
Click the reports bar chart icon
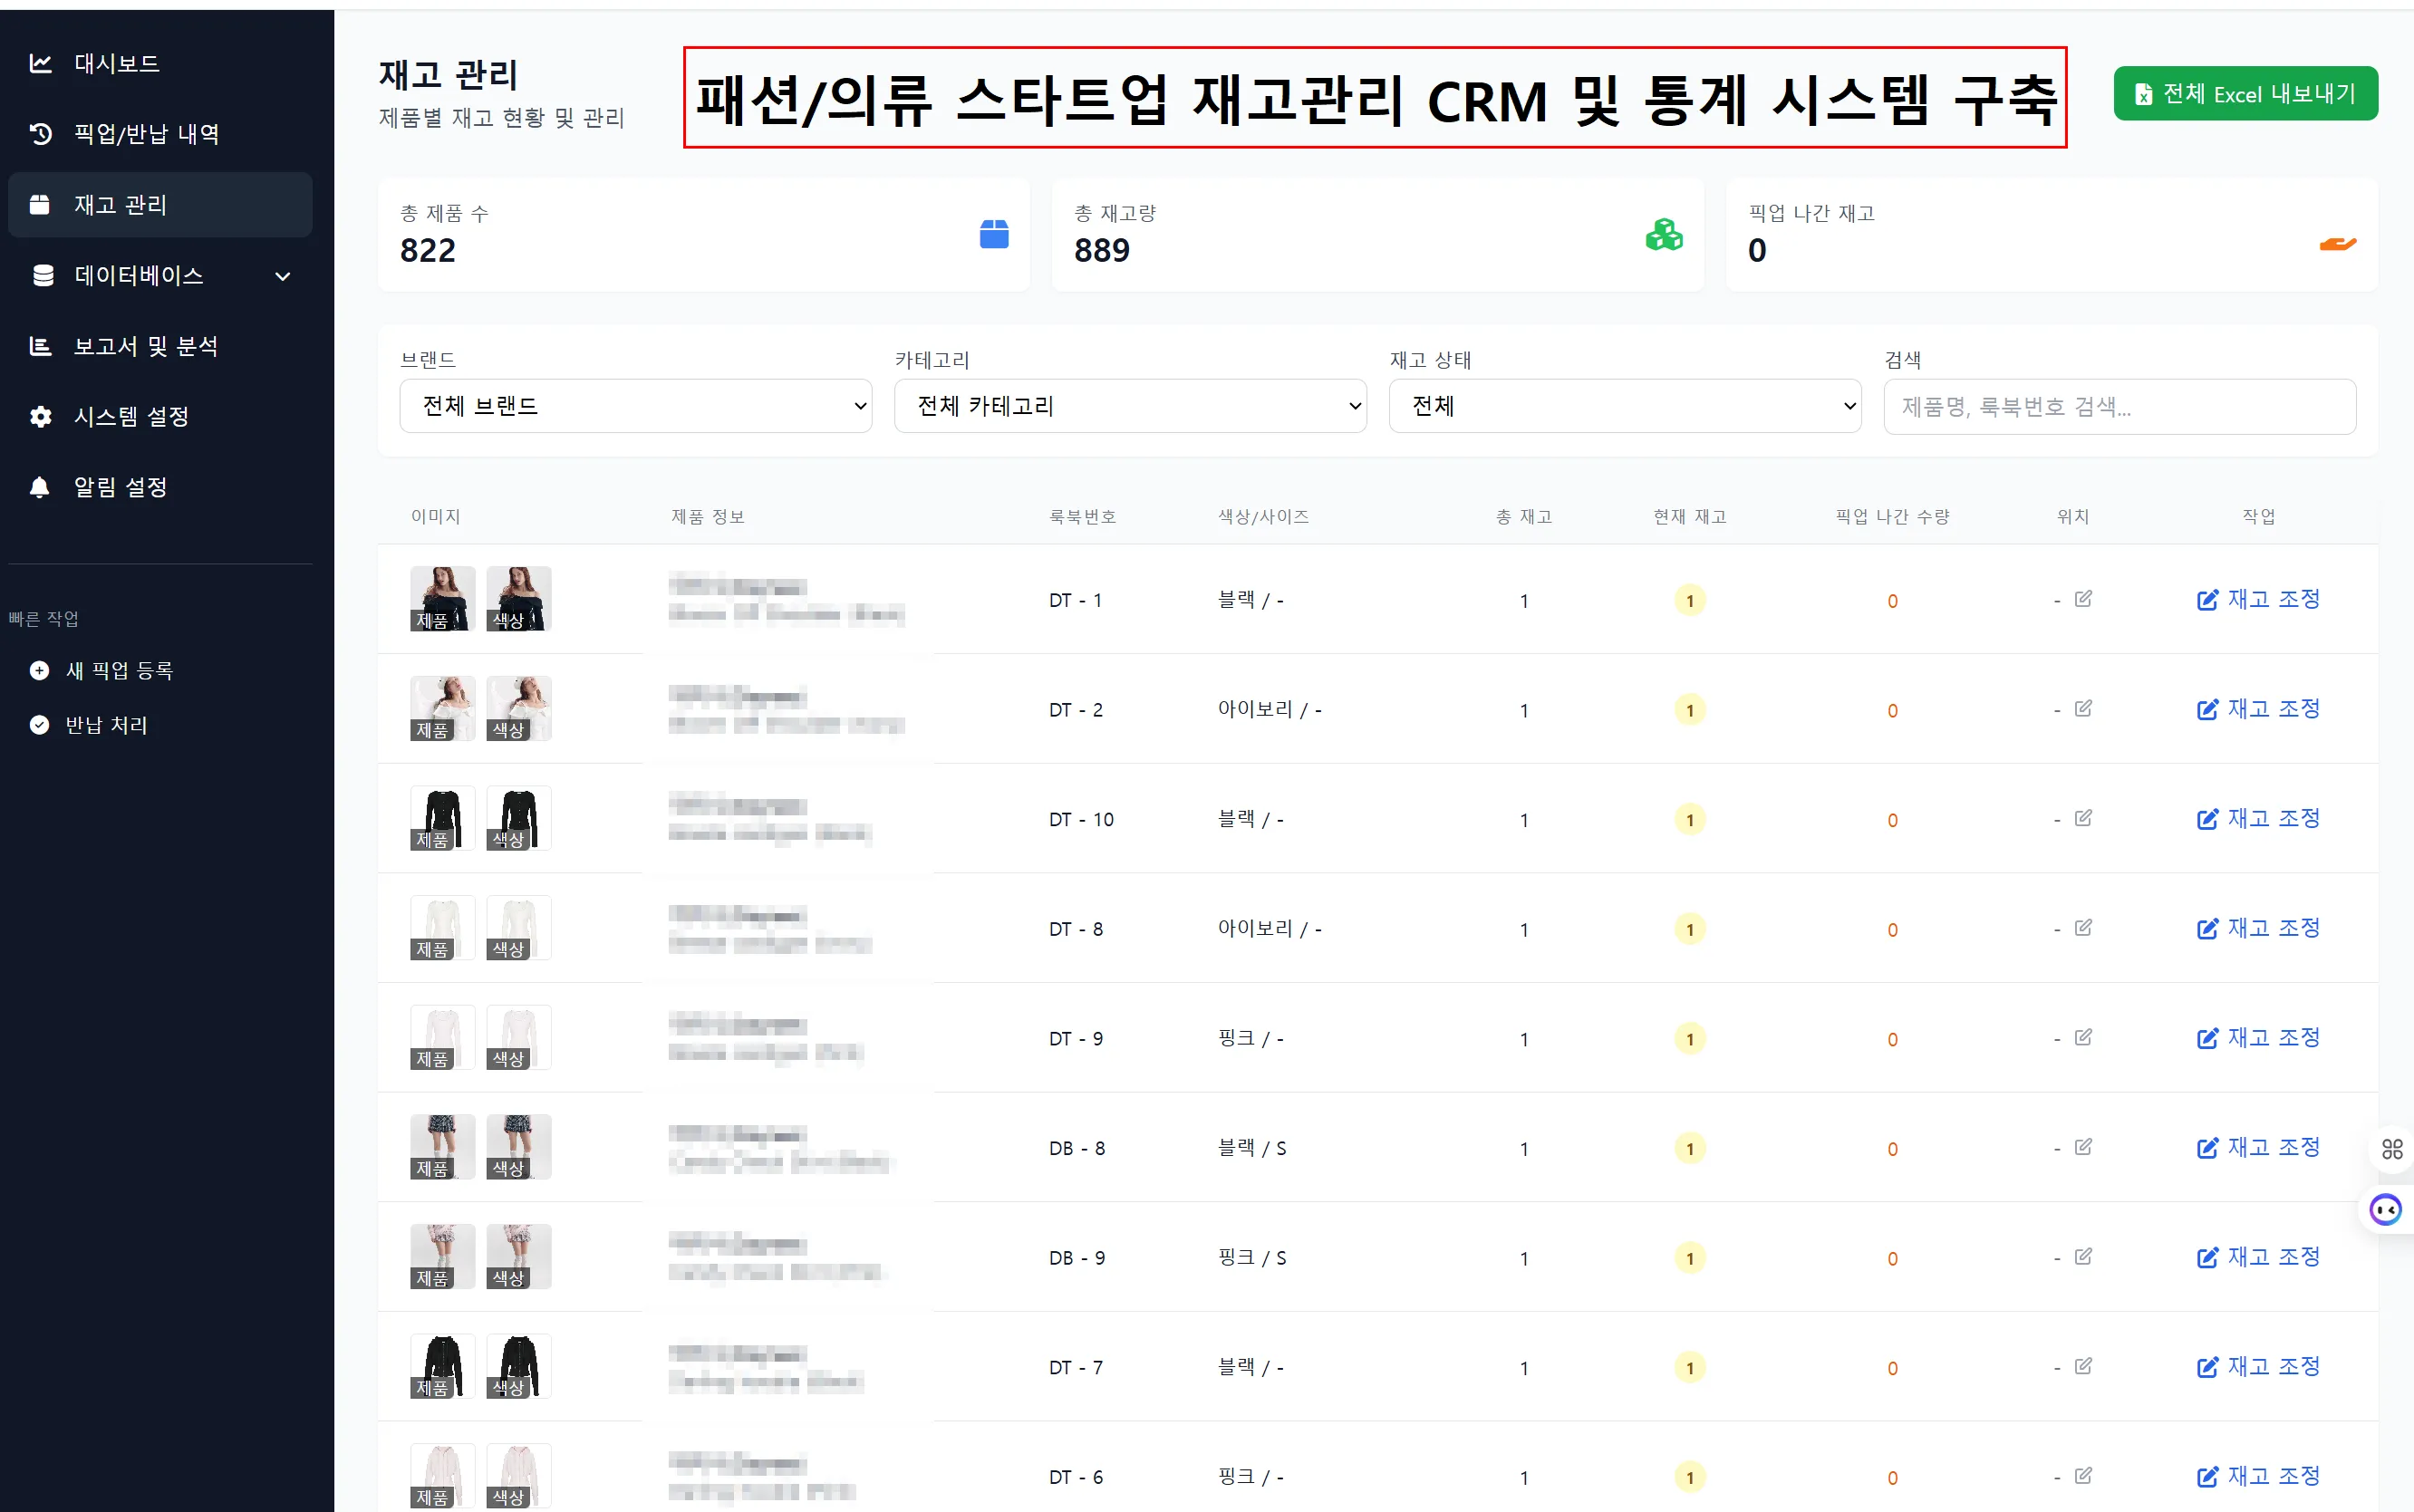40,346
